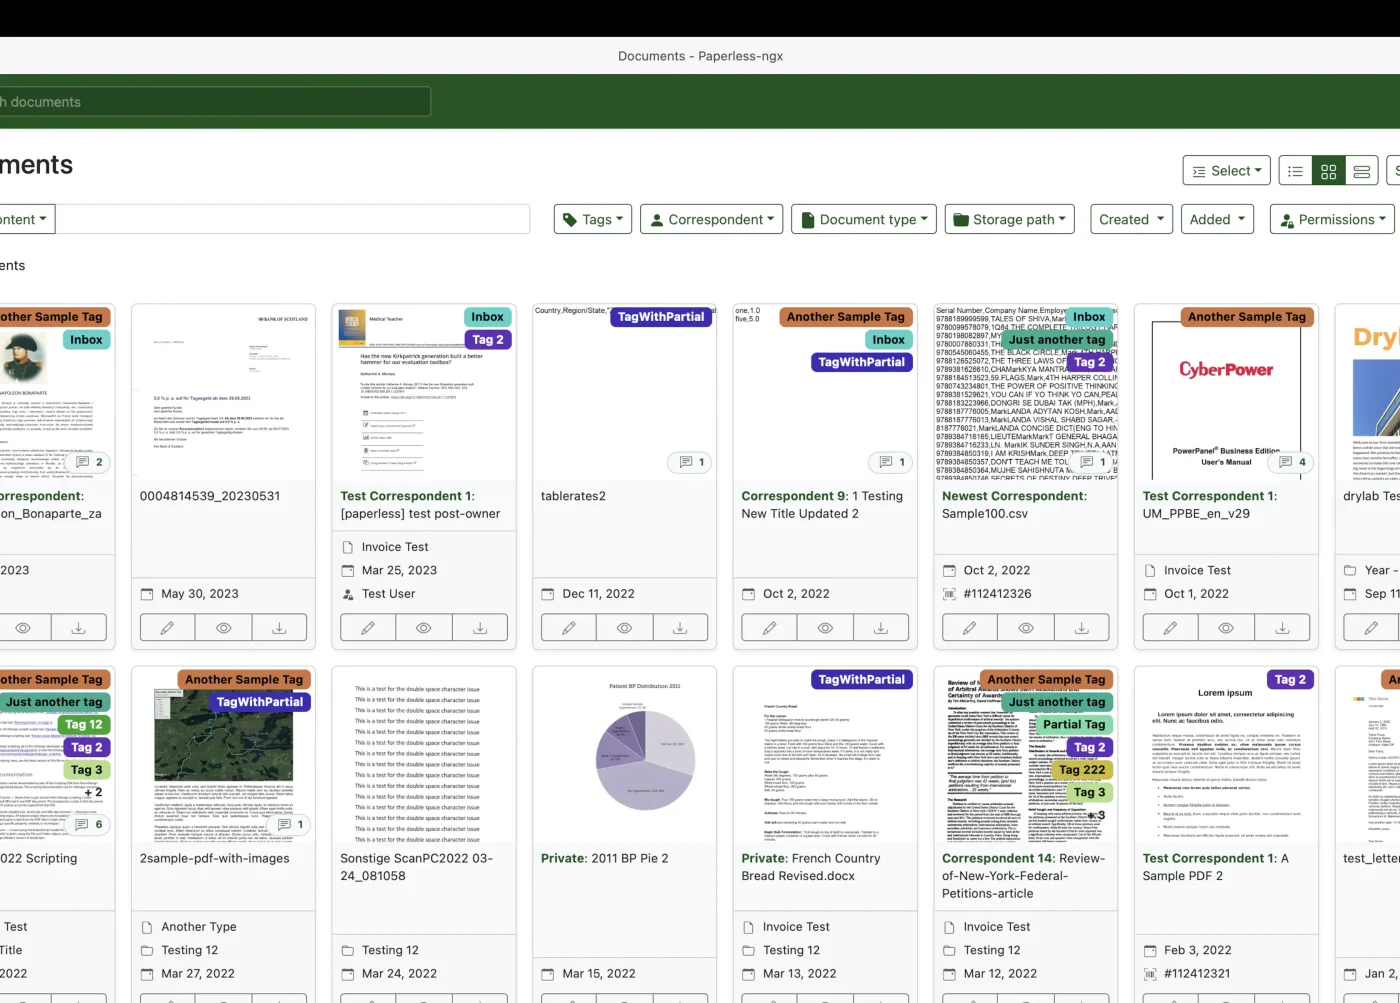Filter by Newest Correspondent link
Screen dimensions: 1400x1003
[1014, 496]
